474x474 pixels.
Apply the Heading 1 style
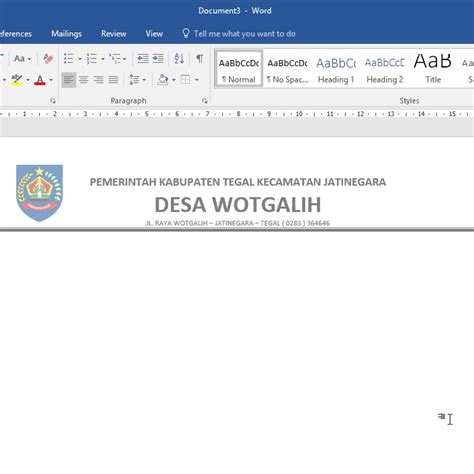[x=336, y=69]
